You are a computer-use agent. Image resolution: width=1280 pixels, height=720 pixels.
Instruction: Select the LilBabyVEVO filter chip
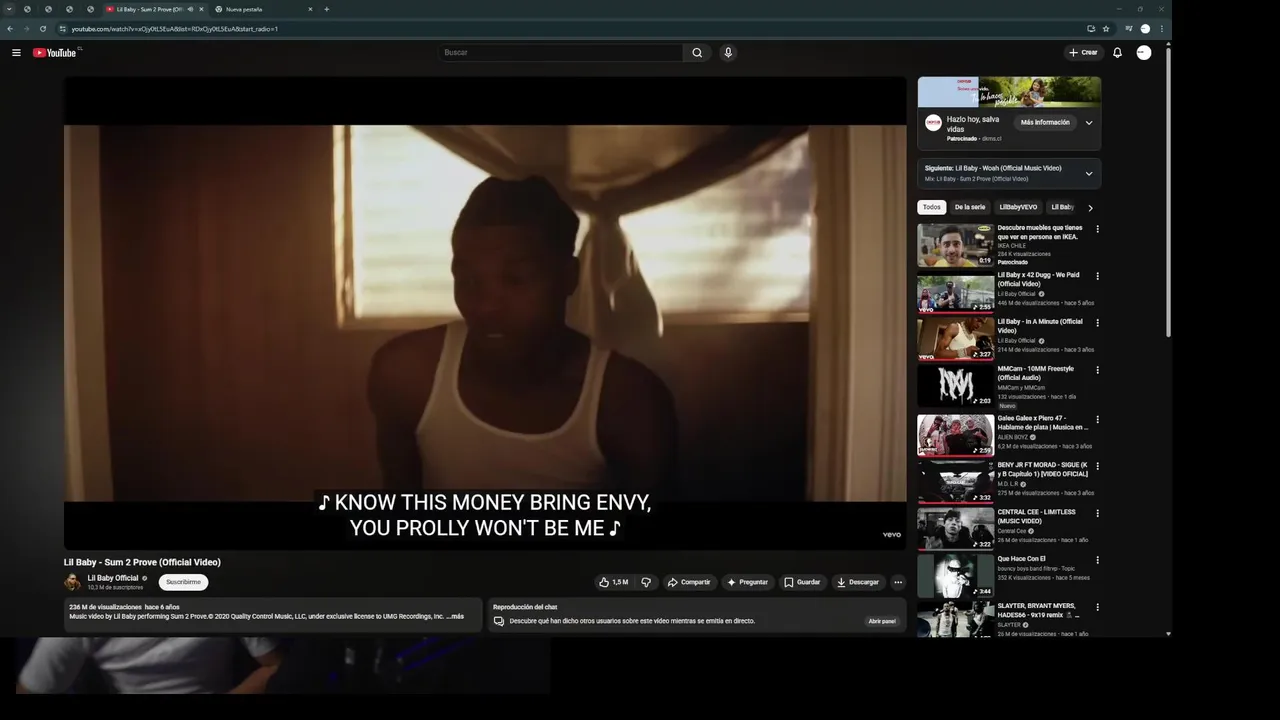point(1018,207)
